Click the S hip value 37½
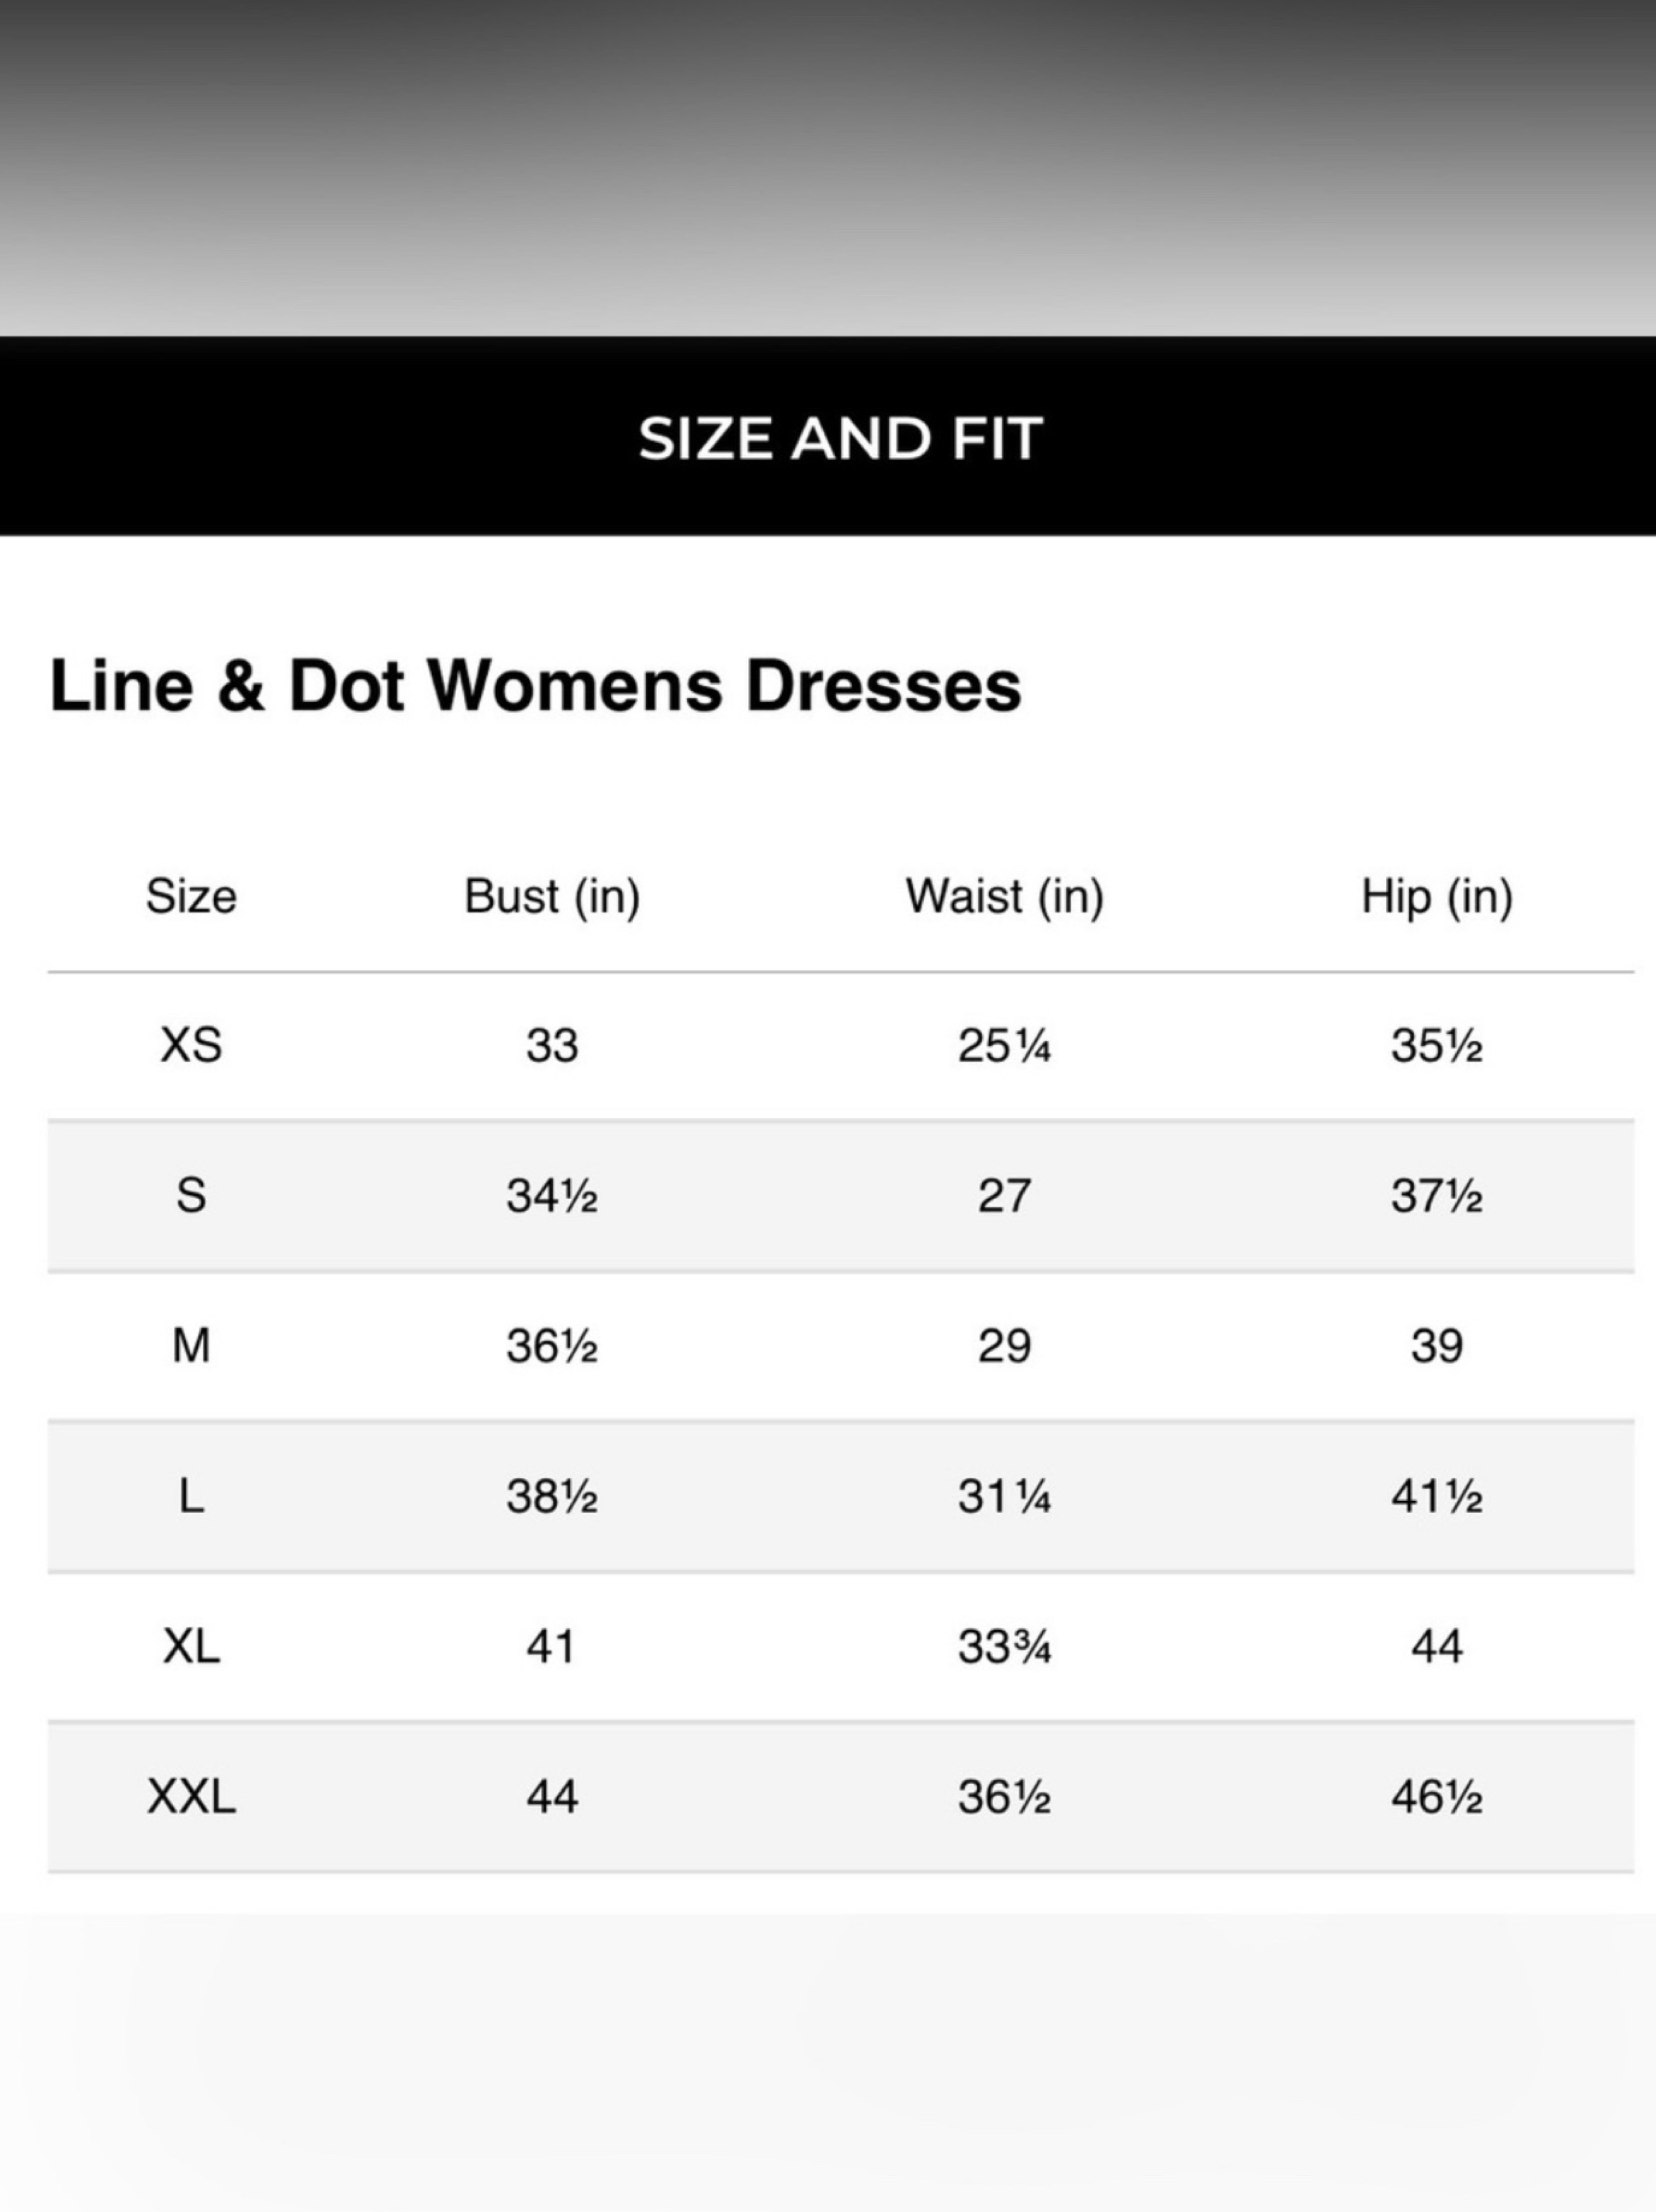Screen dimensions: 1656x2212 [x=1437, y=1196]
